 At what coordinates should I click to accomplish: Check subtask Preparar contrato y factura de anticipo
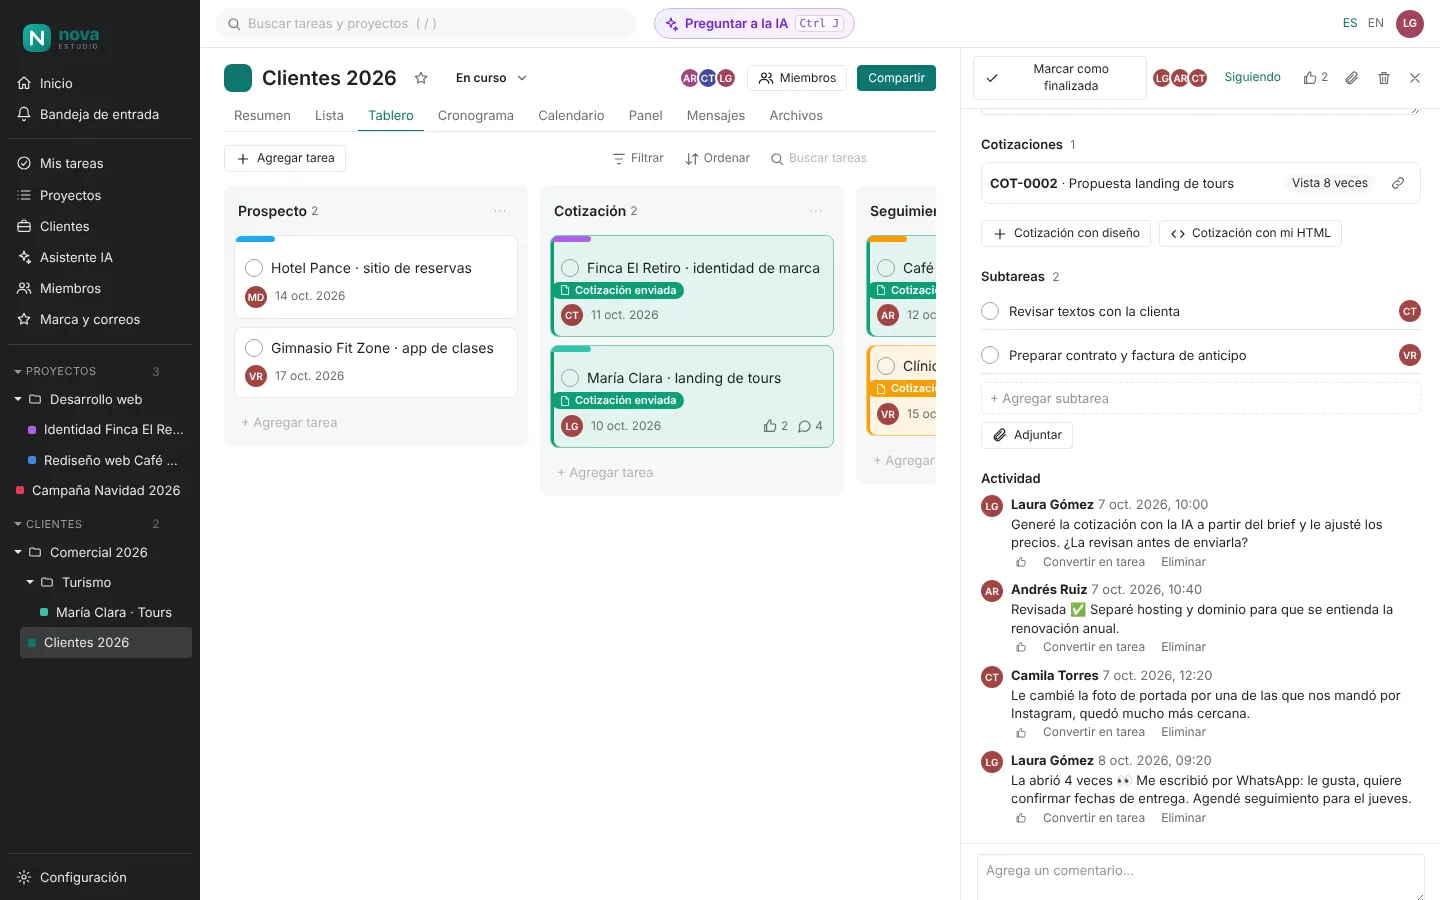click(990, 355)
